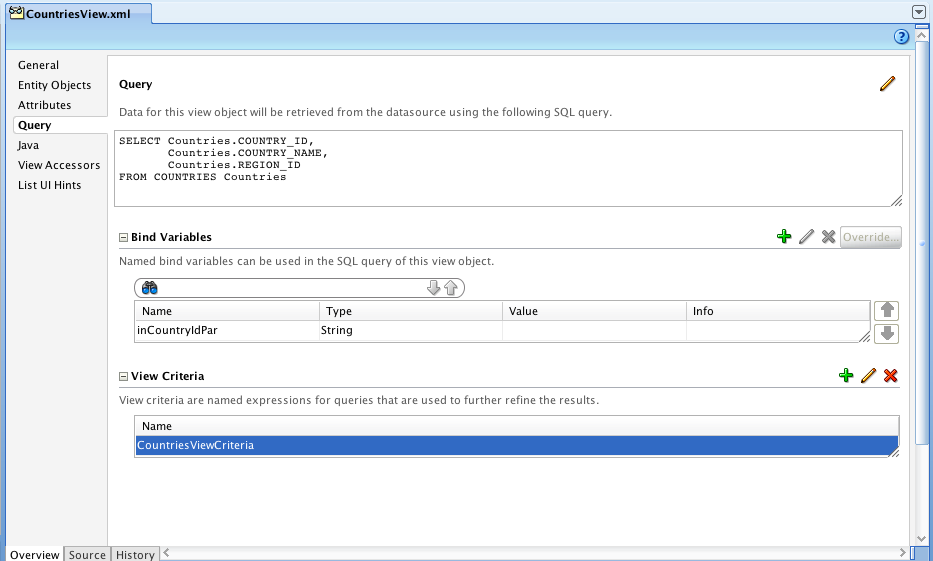
Task: Click the Value column header
Action: coord(594,311)
